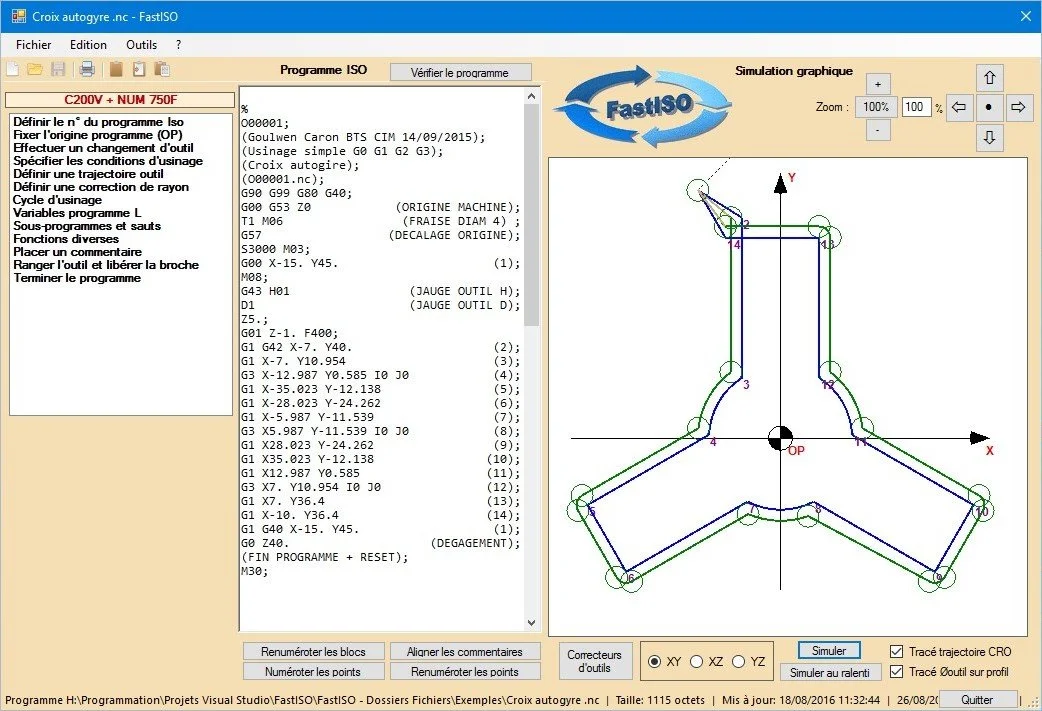The width and height of the screenshot is (1042, 711).
Task: Click the Vérifier le programme button
Action: (460, 71)
